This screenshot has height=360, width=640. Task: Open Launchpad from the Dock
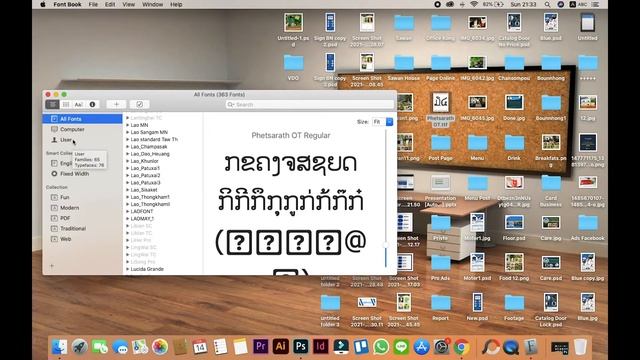(80, 347)
